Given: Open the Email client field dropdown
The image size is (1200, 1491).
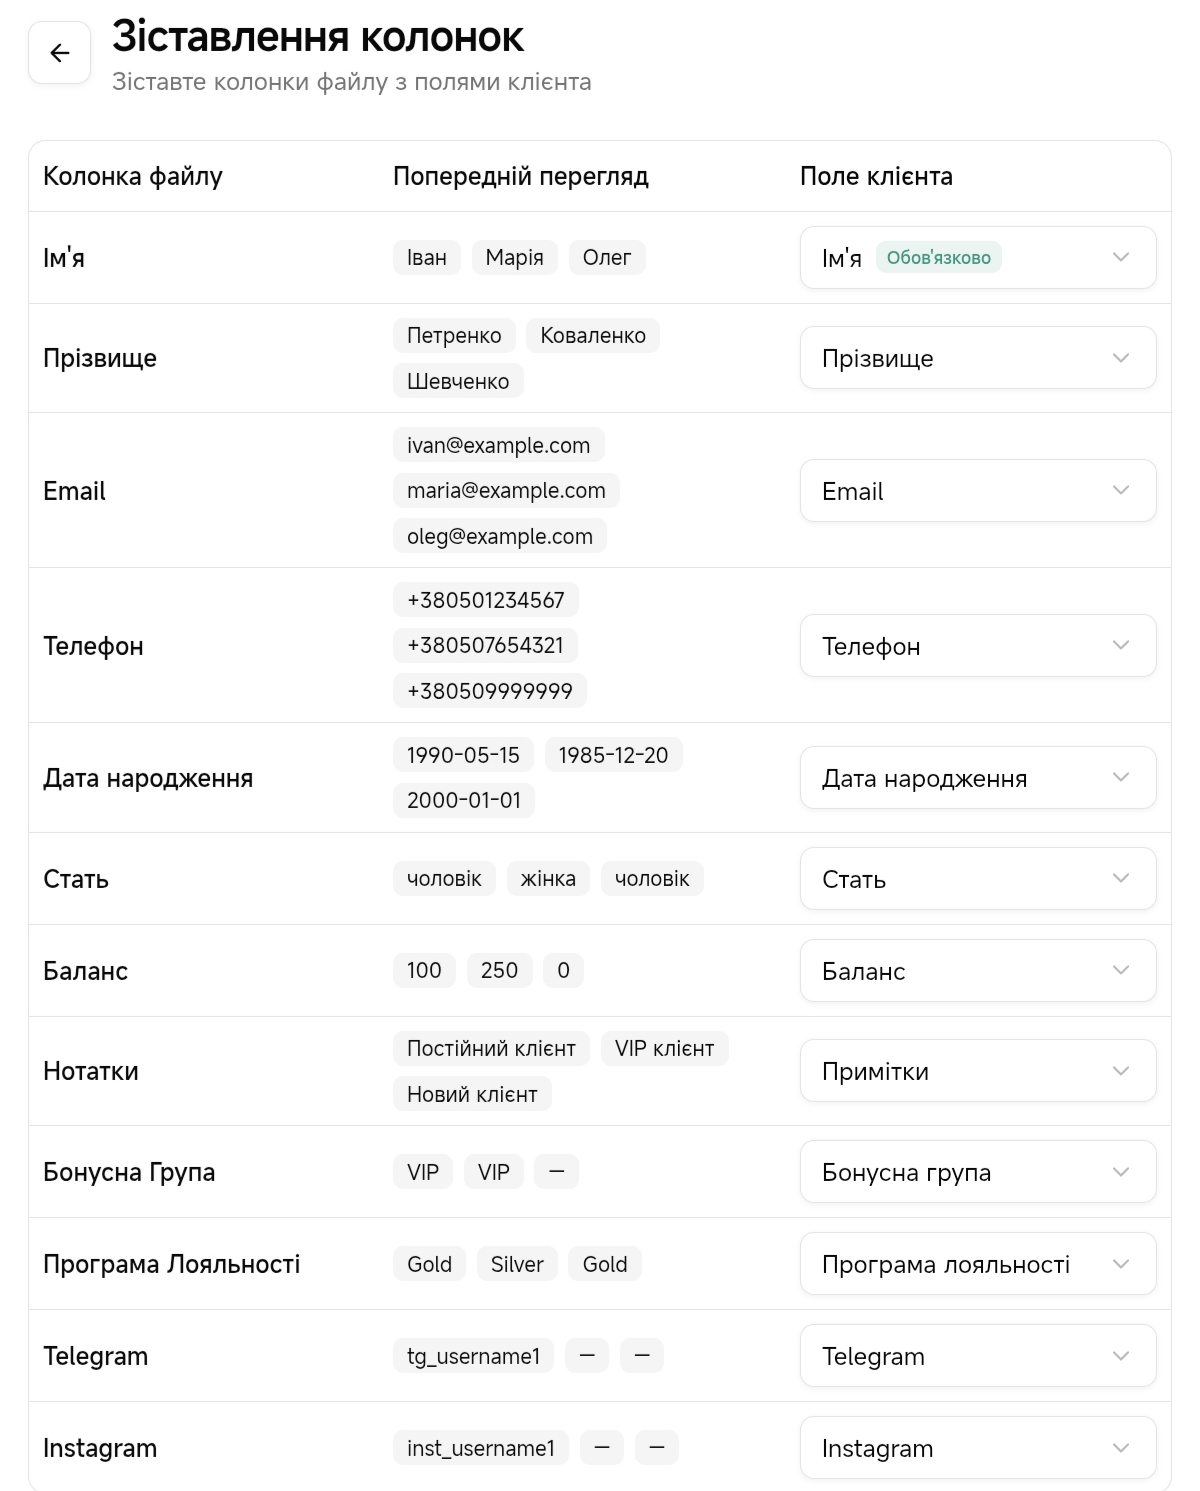Looking at the screenshot, I should pos(977,491).
